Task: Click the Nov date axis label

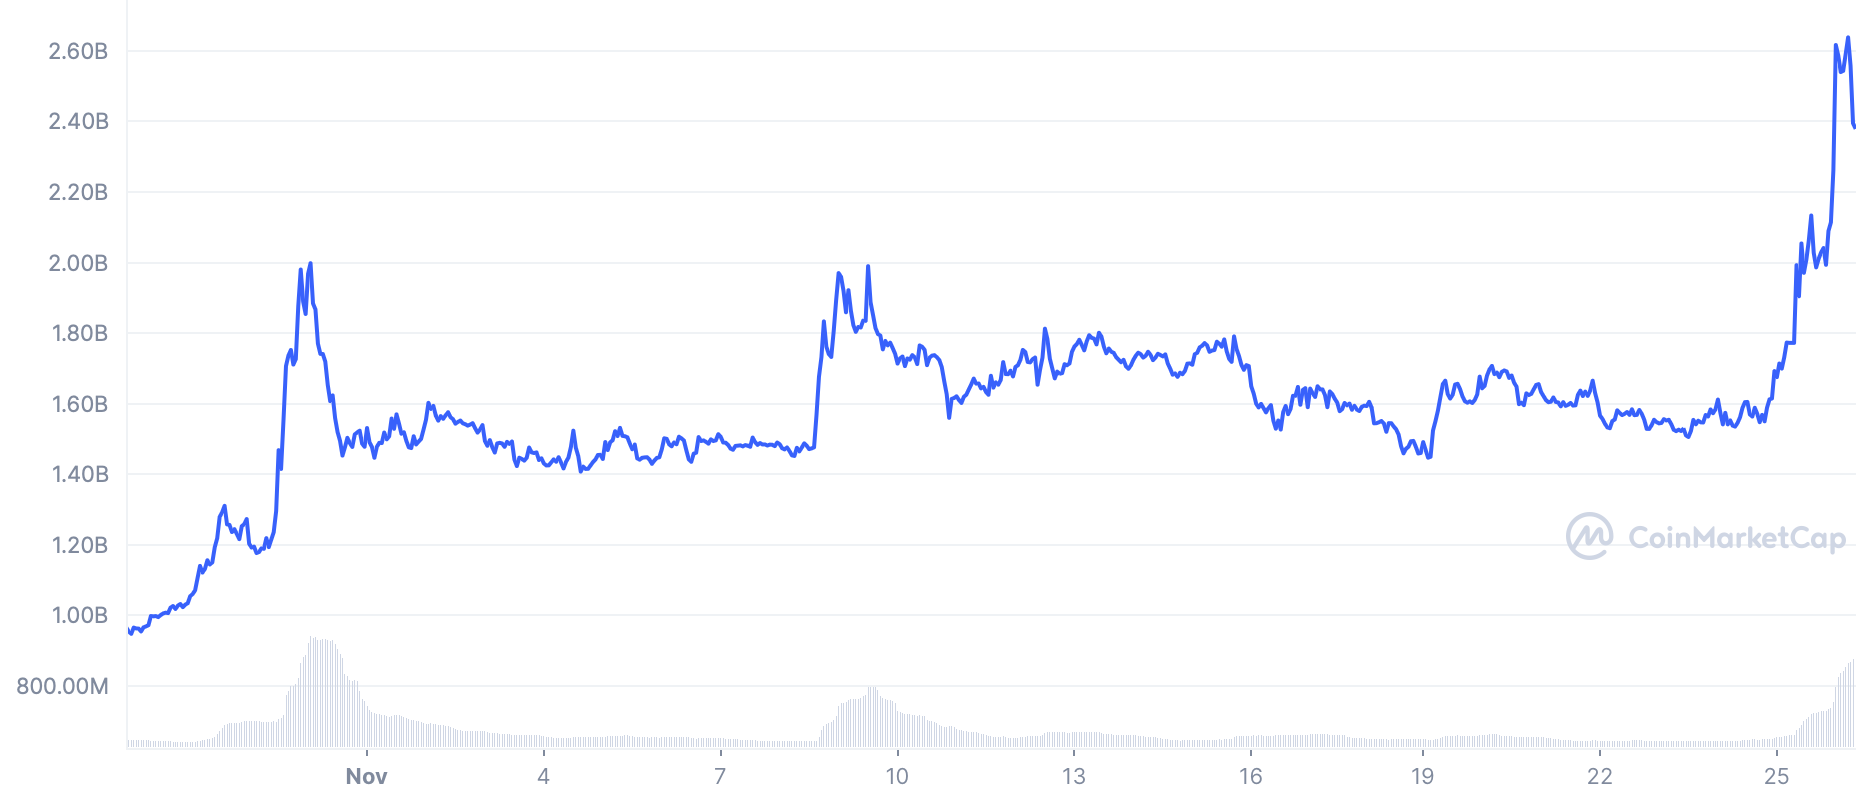Action: (x=366, y=776)
